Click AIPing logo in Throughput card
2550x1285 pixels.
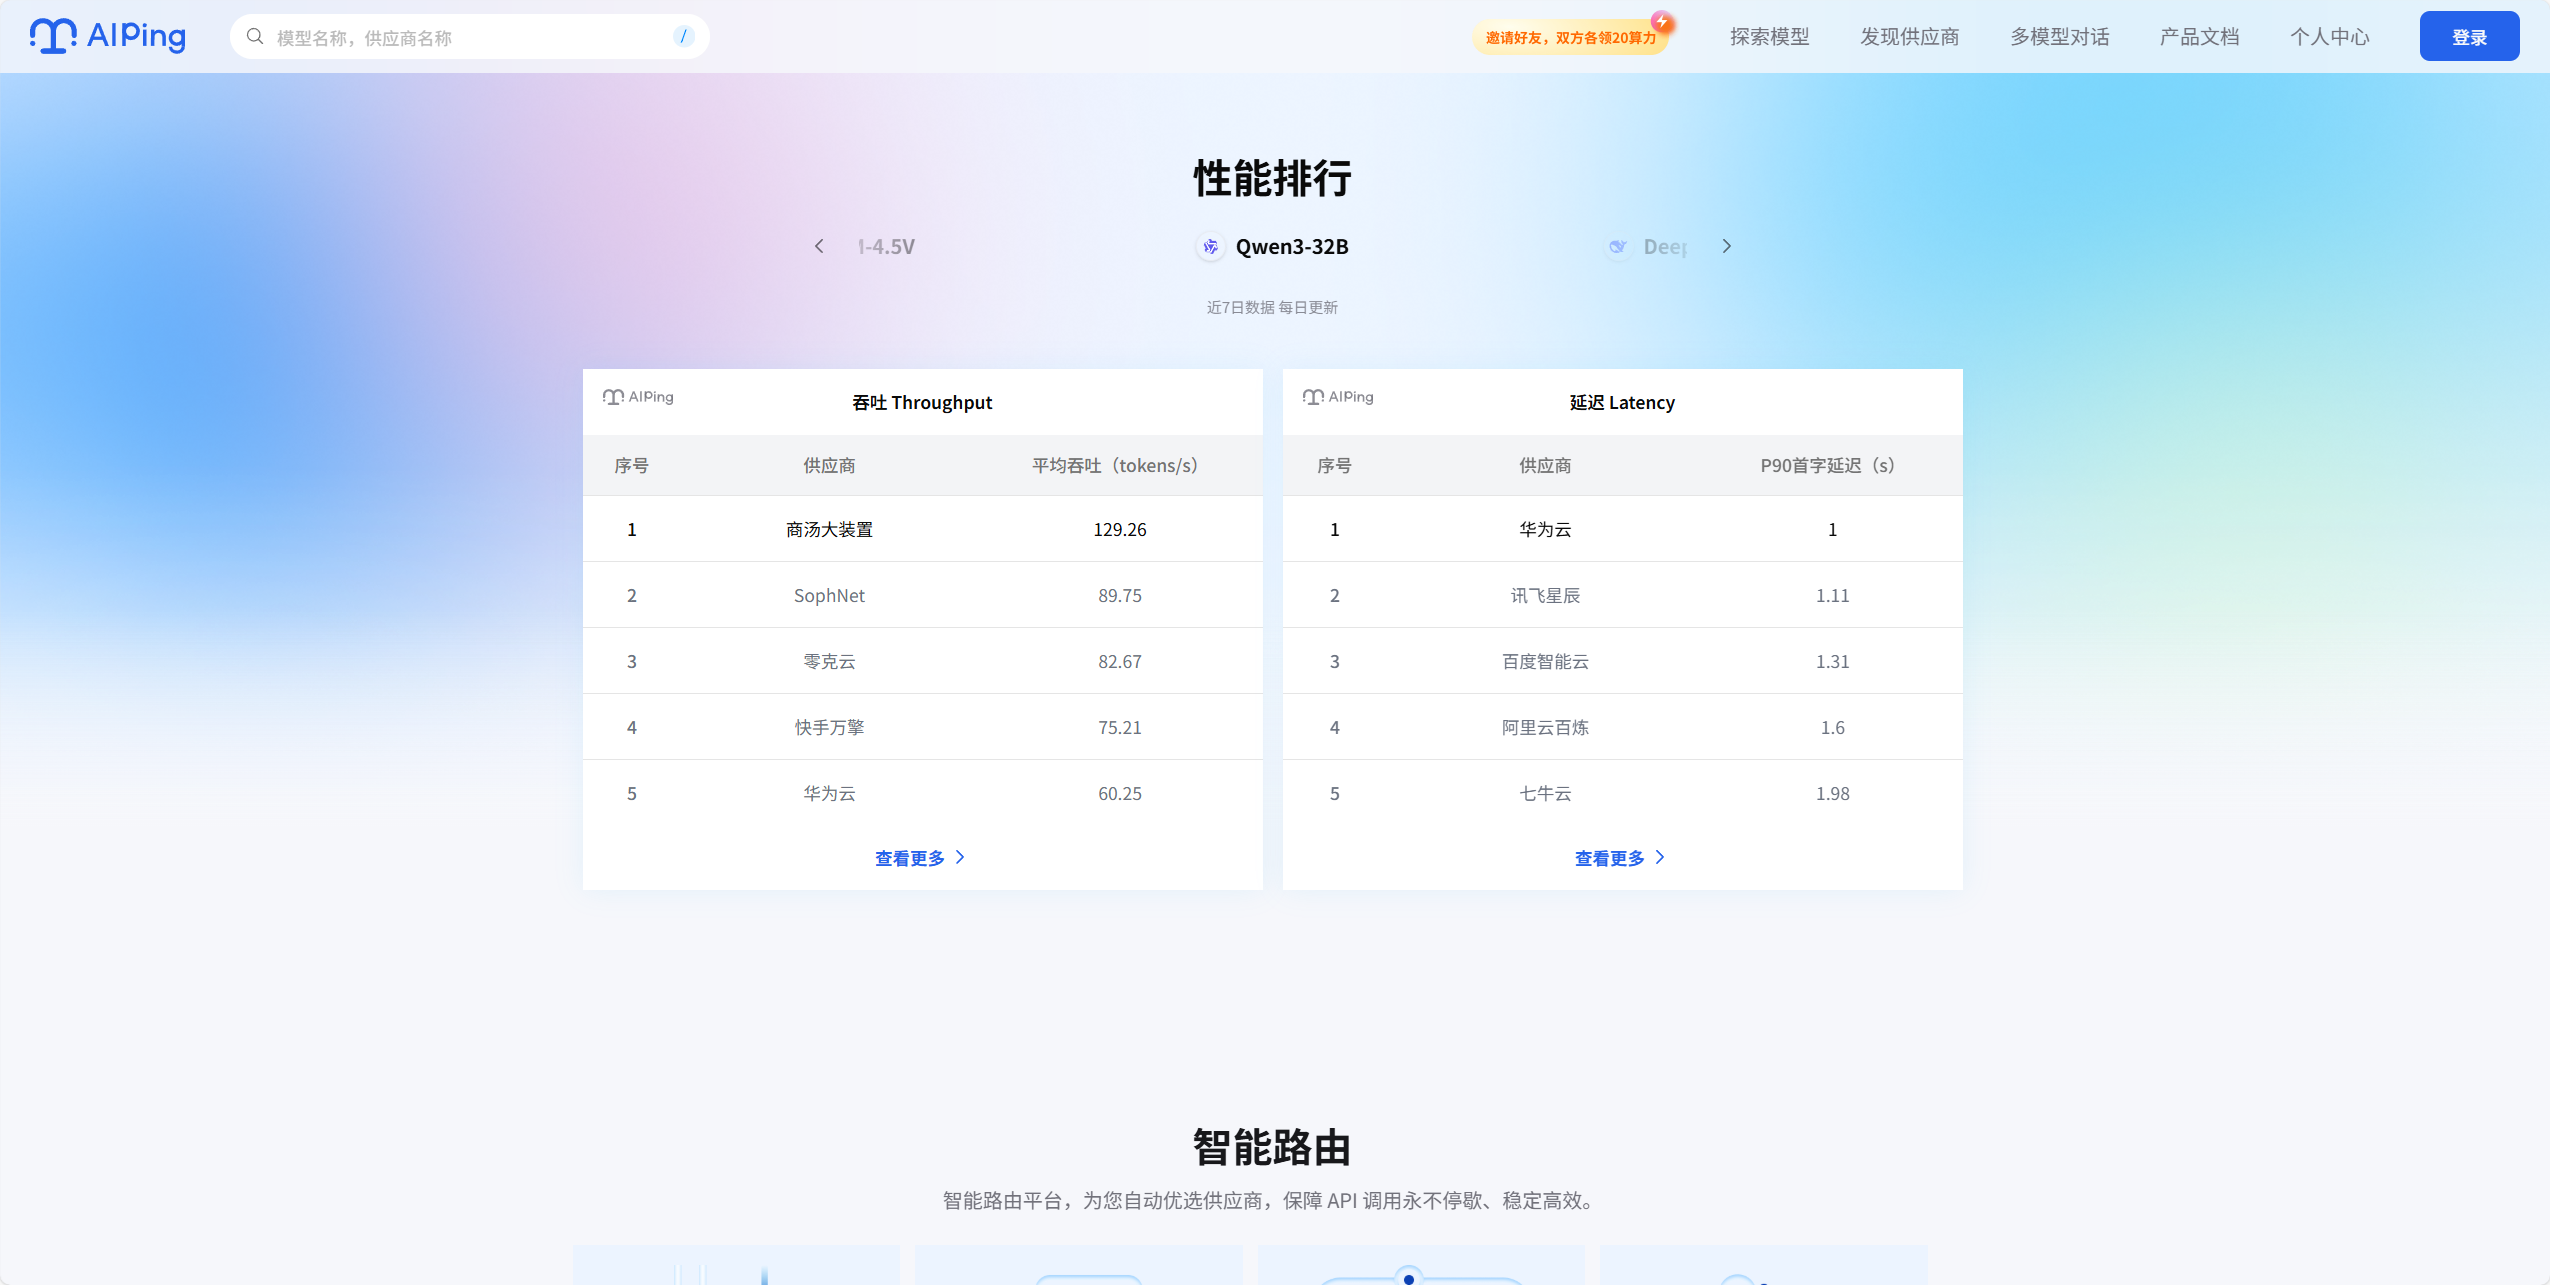(x=638, y=397)
